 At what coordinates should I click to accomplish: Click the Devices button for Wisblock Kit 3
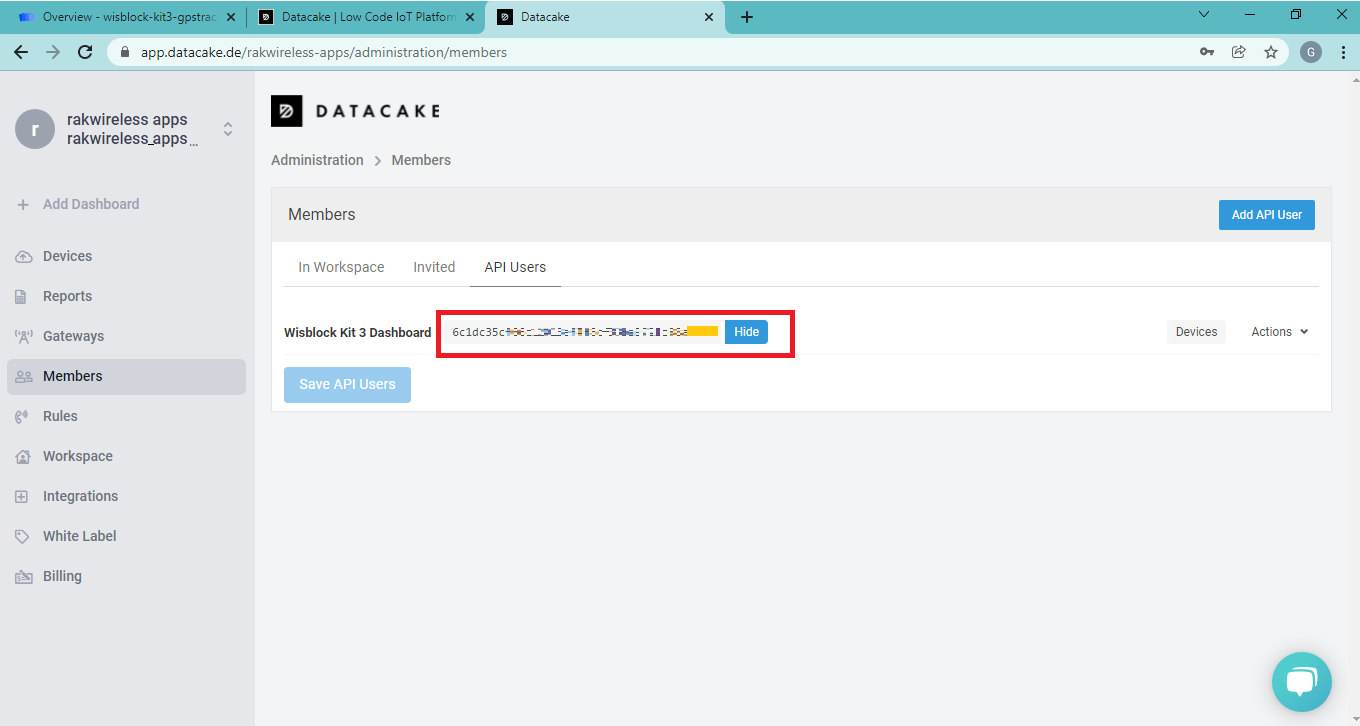[1196, 332]
